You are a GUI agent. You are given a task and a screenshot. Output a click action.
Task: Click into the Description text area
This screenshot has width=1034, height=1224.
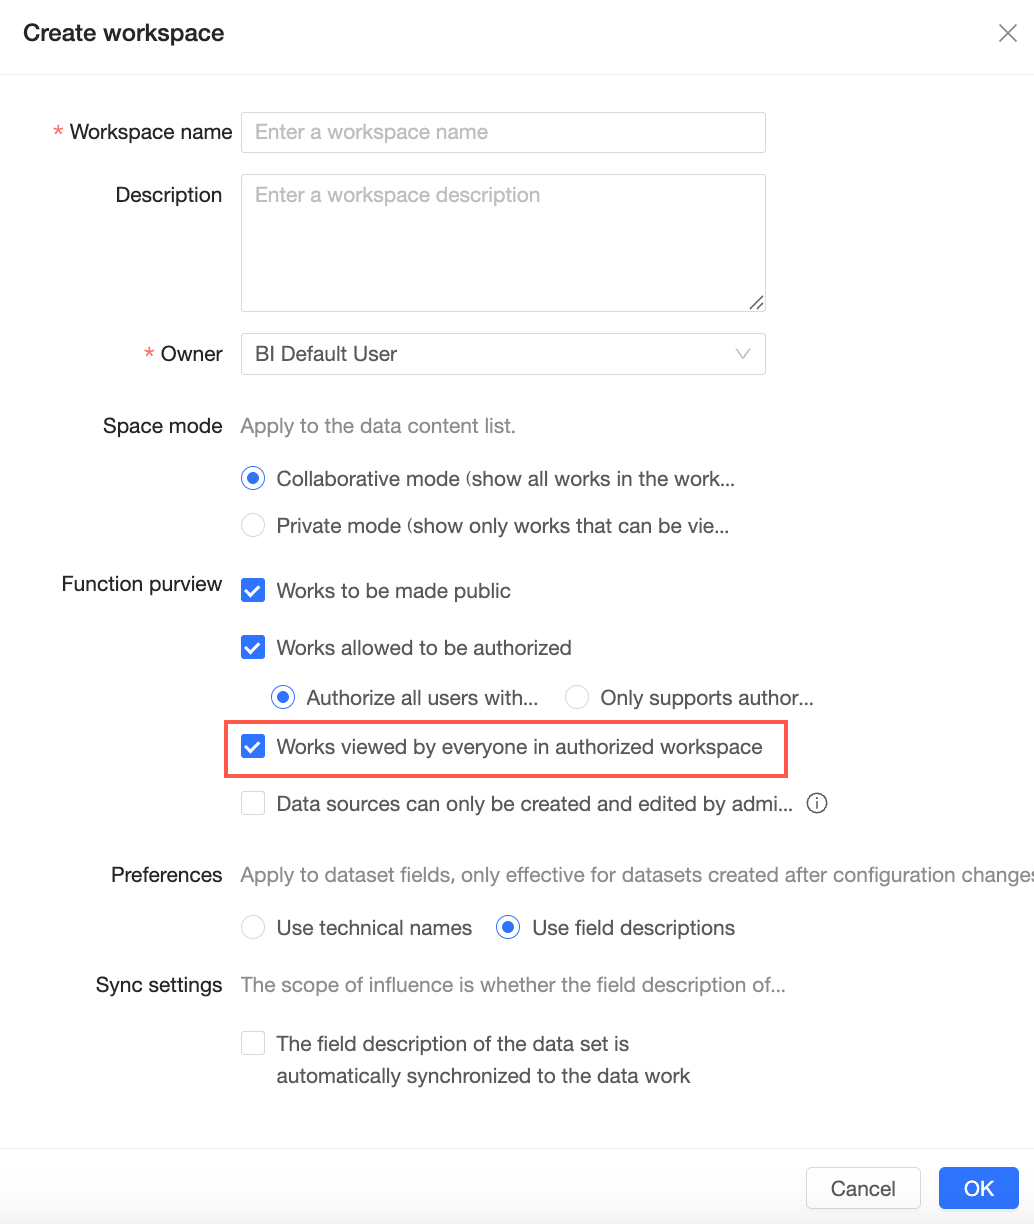503,243
